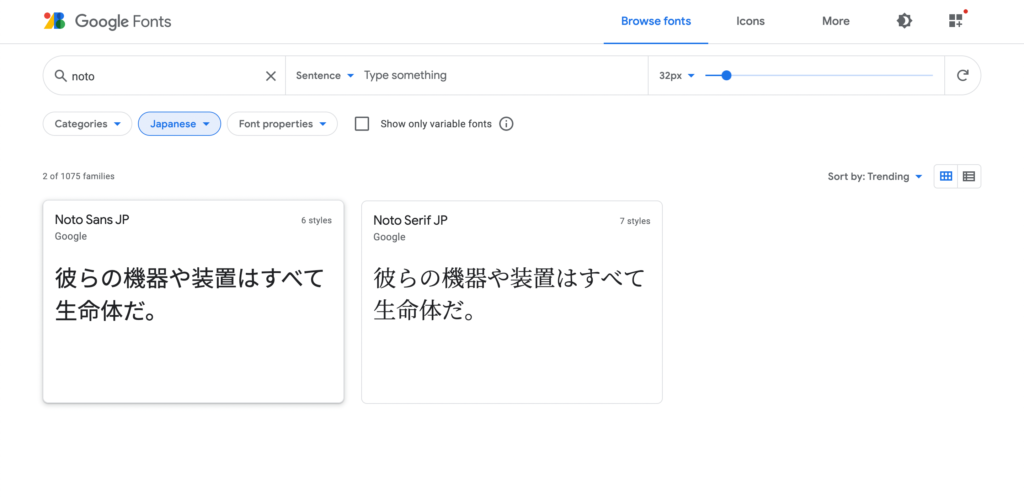Click the 2 of 1075 families count
Viewport: 1024px width, 497px height.
coord(78,176)
